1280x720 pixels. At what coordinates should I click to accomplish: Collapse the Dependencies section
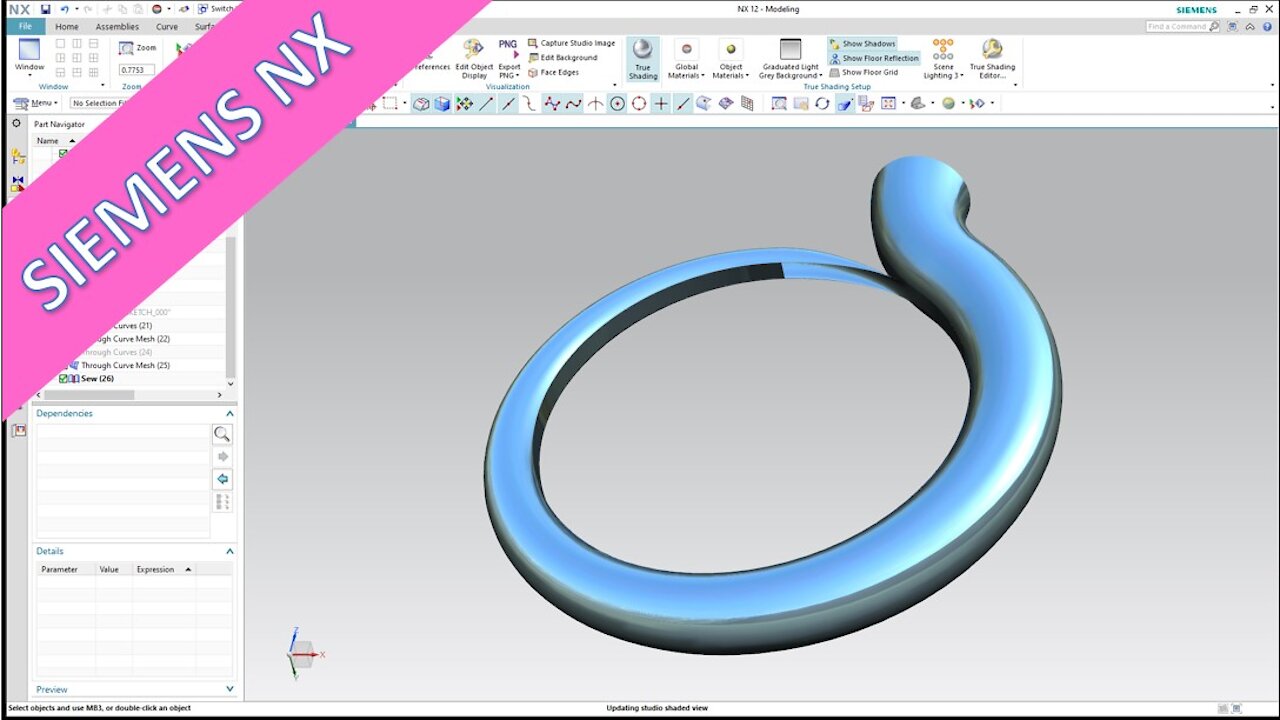coord(229,413)
